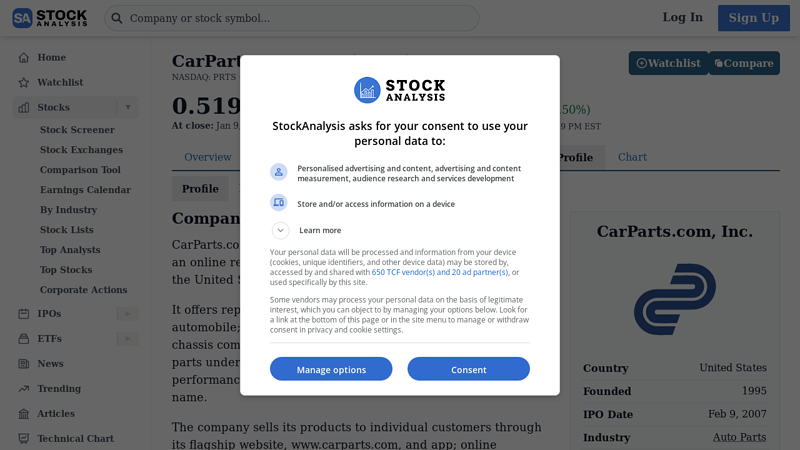
Task: Switch to the Chart tab
Action: [x=632, y=157]
